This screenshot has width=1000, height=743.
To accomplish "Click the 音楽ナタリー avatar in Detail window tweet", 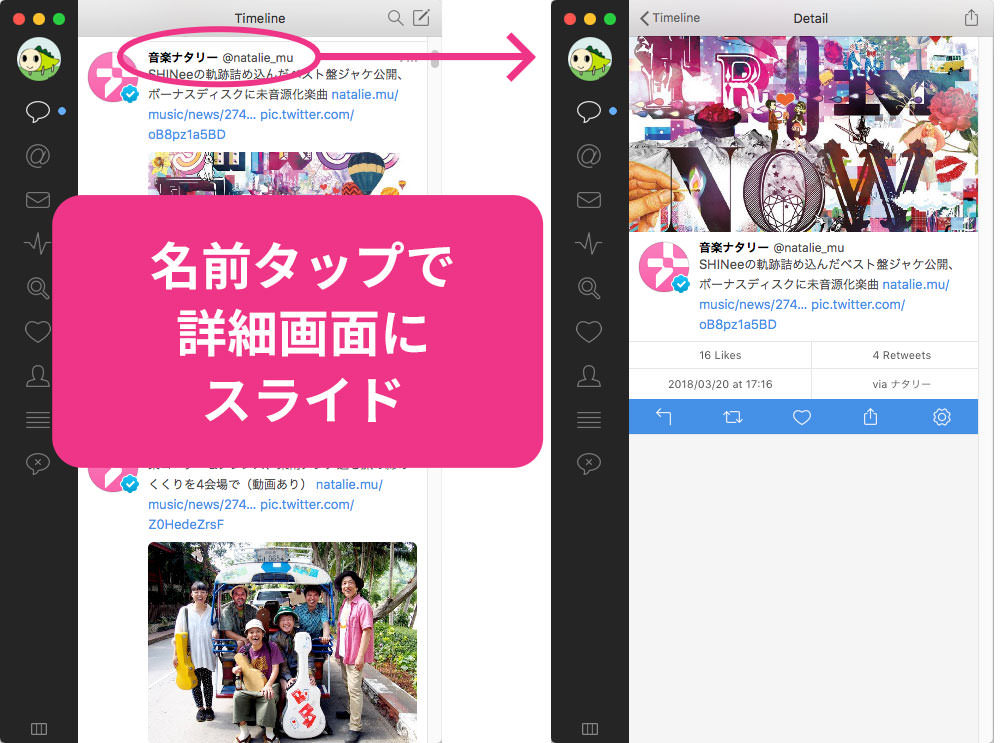I will [x=664, y=267].
